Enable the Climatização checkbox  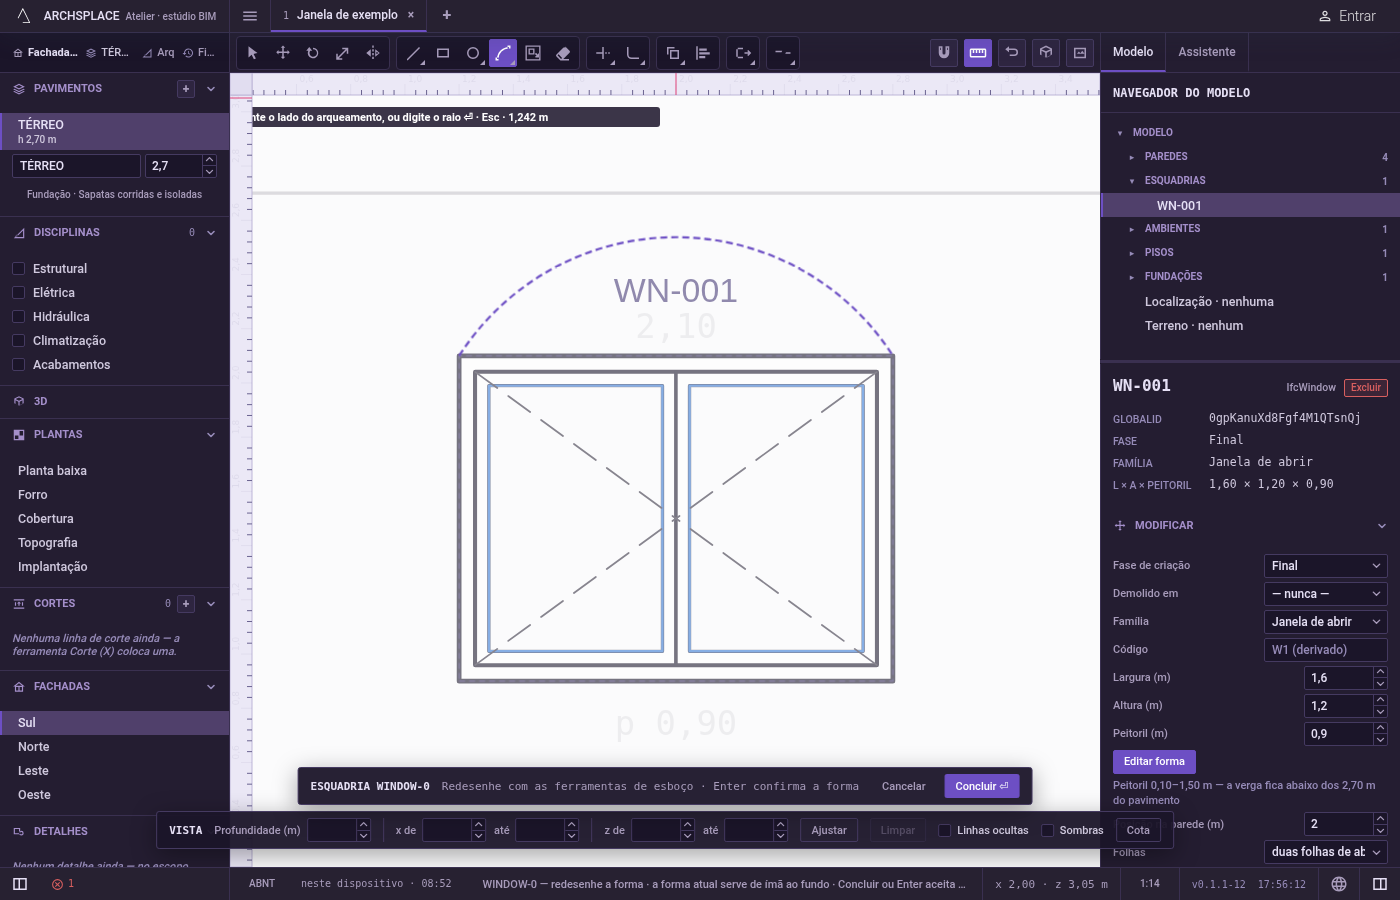[x=18, y=341]
